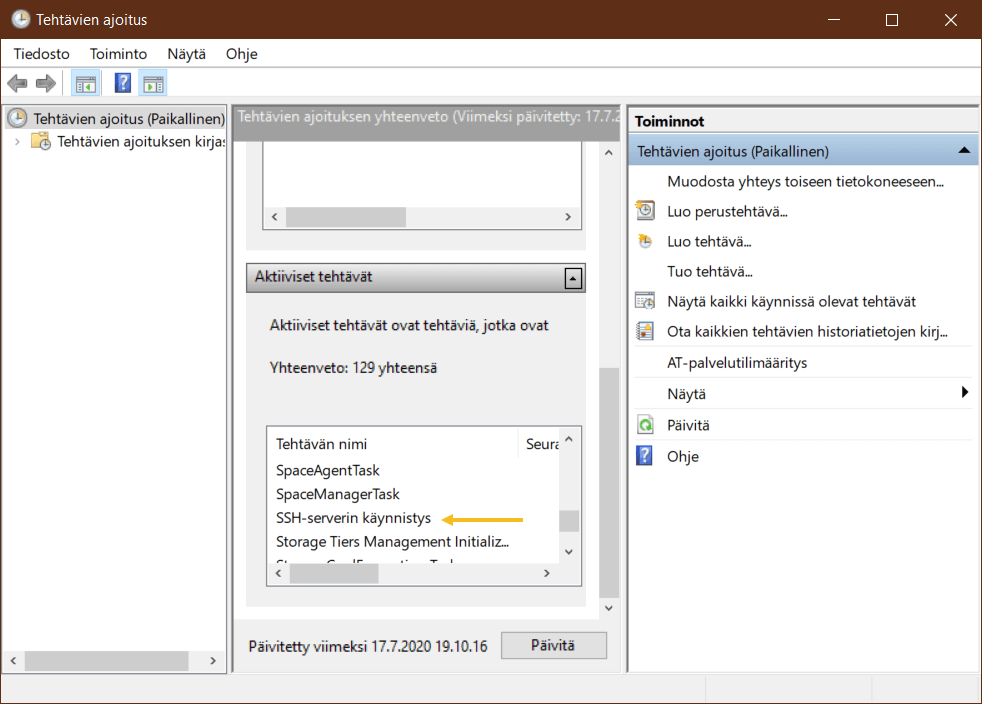
Task: Click Tuo tehtävä... action link
Action: pyautogui.click(x=709, y=271)
